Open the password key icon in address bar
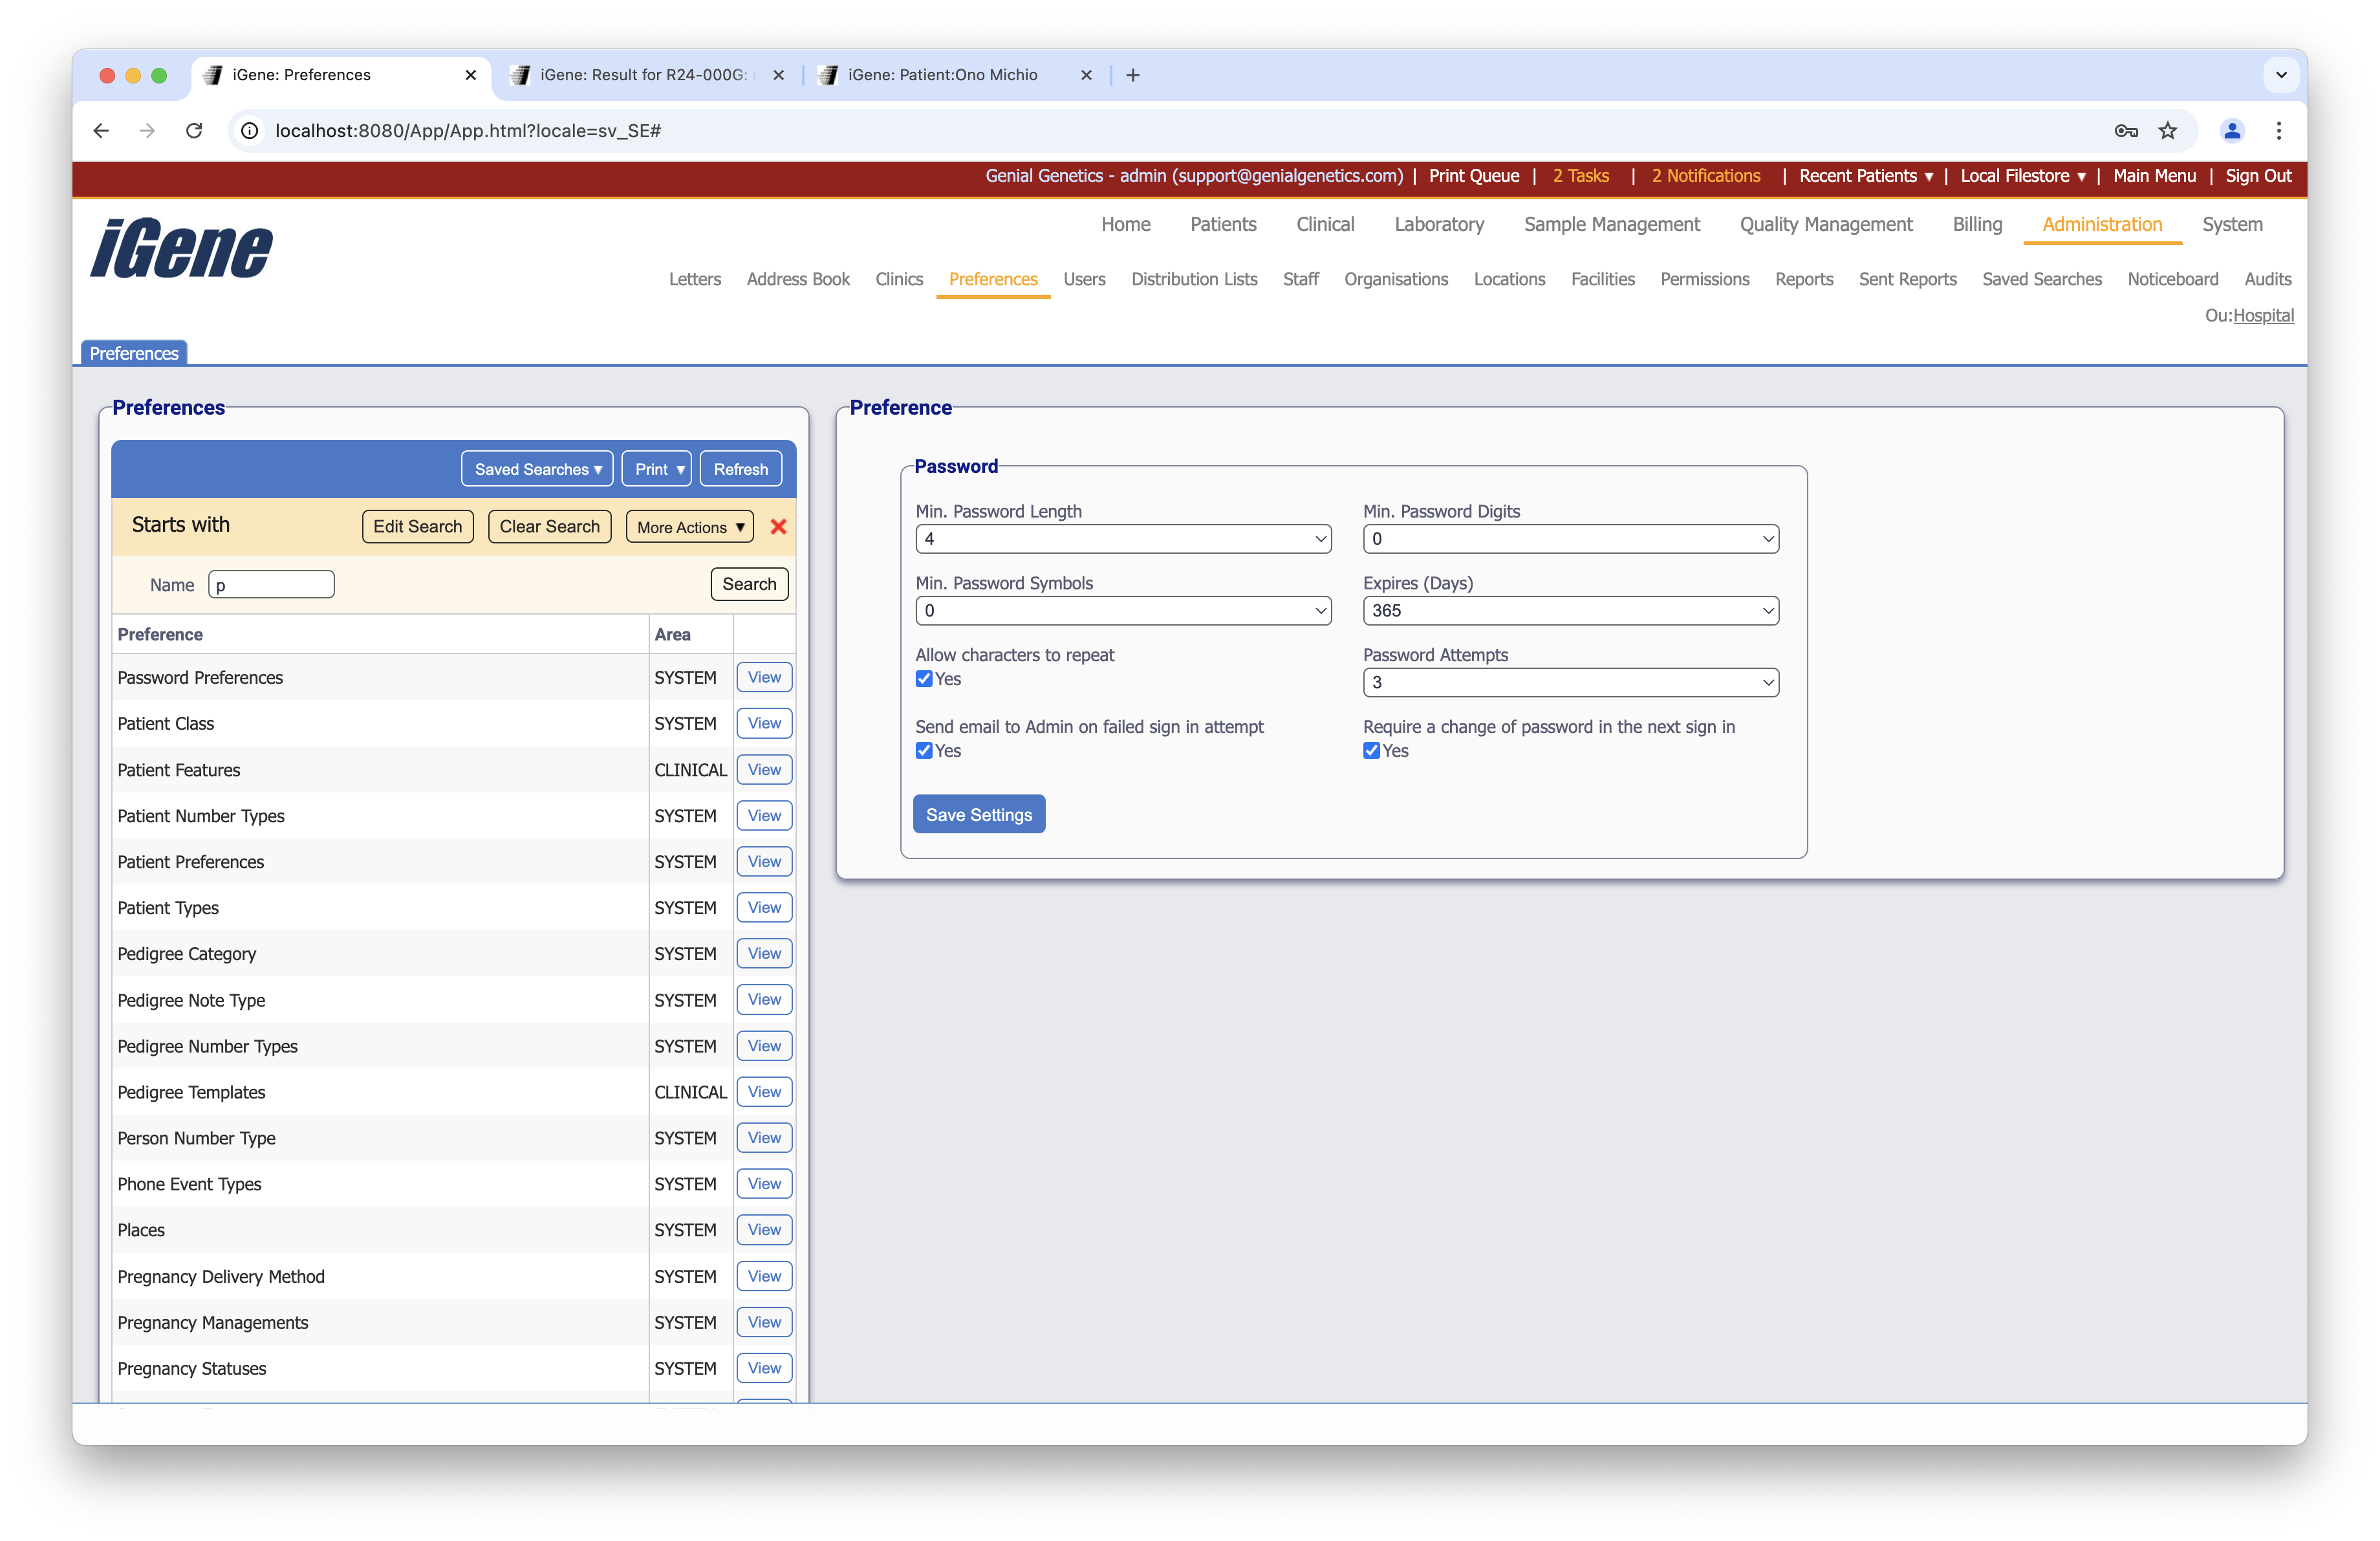 tap(2126, 131)
